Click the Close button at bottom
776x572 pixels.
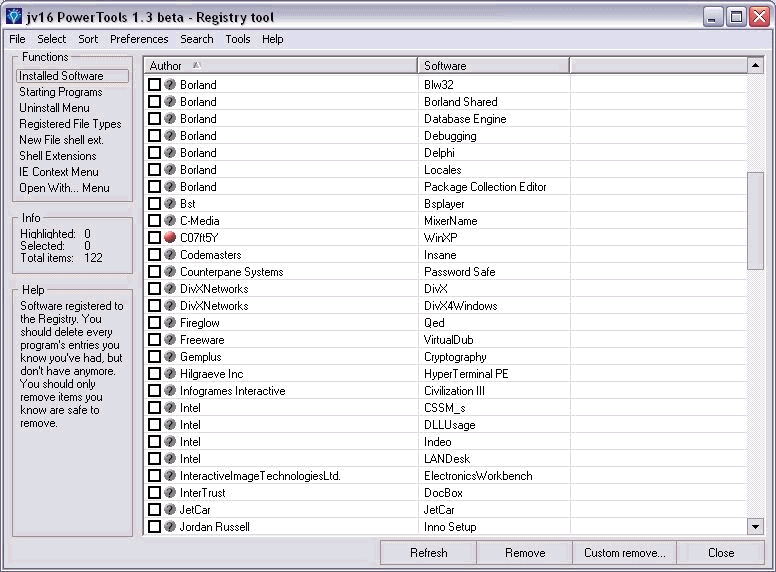coord(721,553)
